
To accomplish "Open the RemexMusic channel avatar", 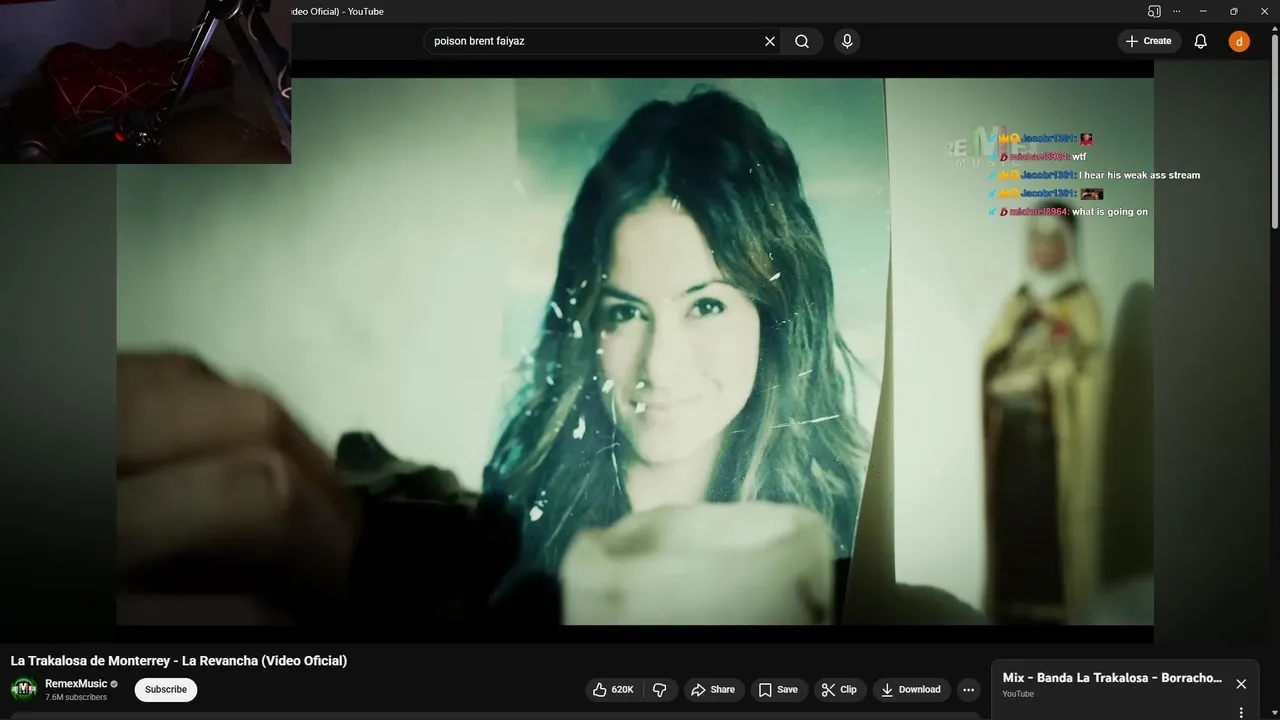I will pos(24,689).
